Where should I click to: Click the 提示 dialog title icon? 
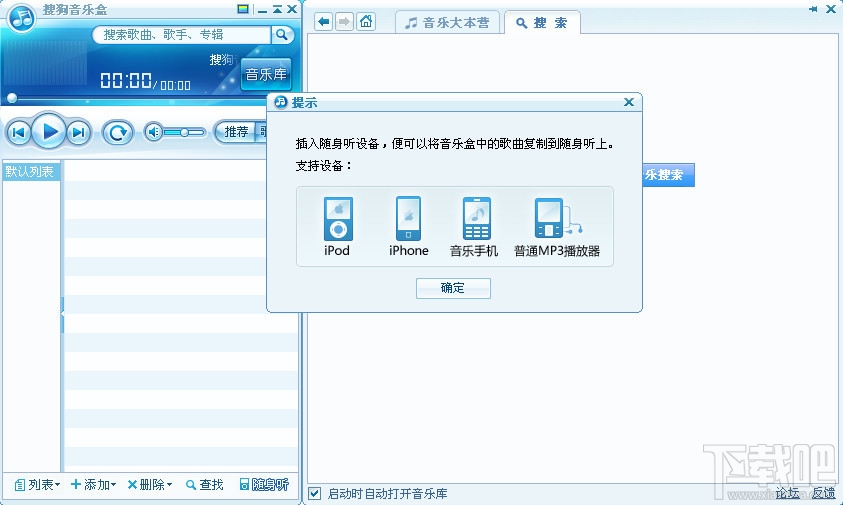pyautogui.click(x=281, y=102)
